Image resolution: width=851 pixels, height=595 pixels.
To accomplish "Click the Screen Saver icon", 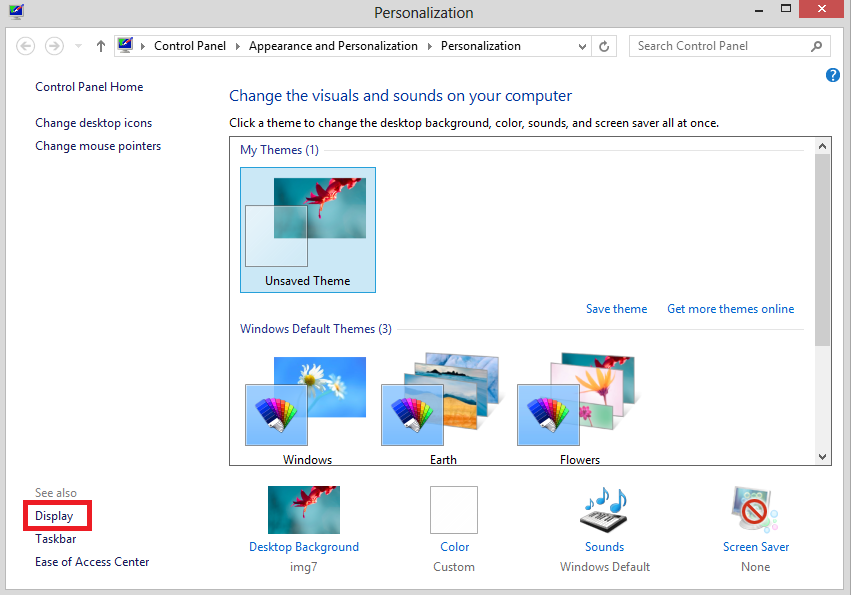I will coord(755,509).
